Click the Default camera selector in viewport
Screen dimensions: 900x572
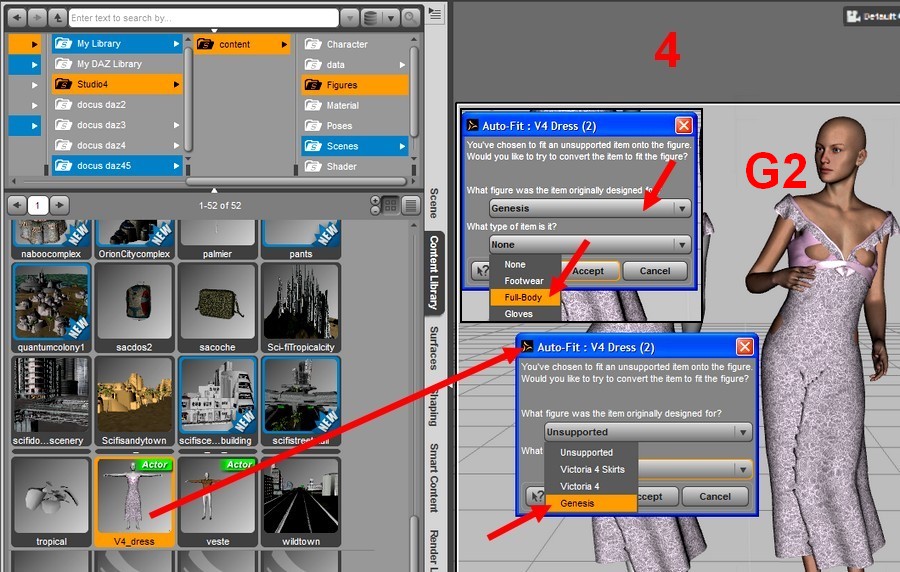click(x=871, y=17)
